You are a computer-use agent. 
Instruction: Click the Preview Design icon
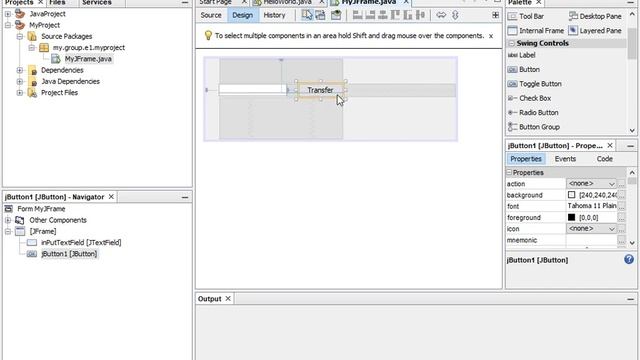[x=336, y=15]
